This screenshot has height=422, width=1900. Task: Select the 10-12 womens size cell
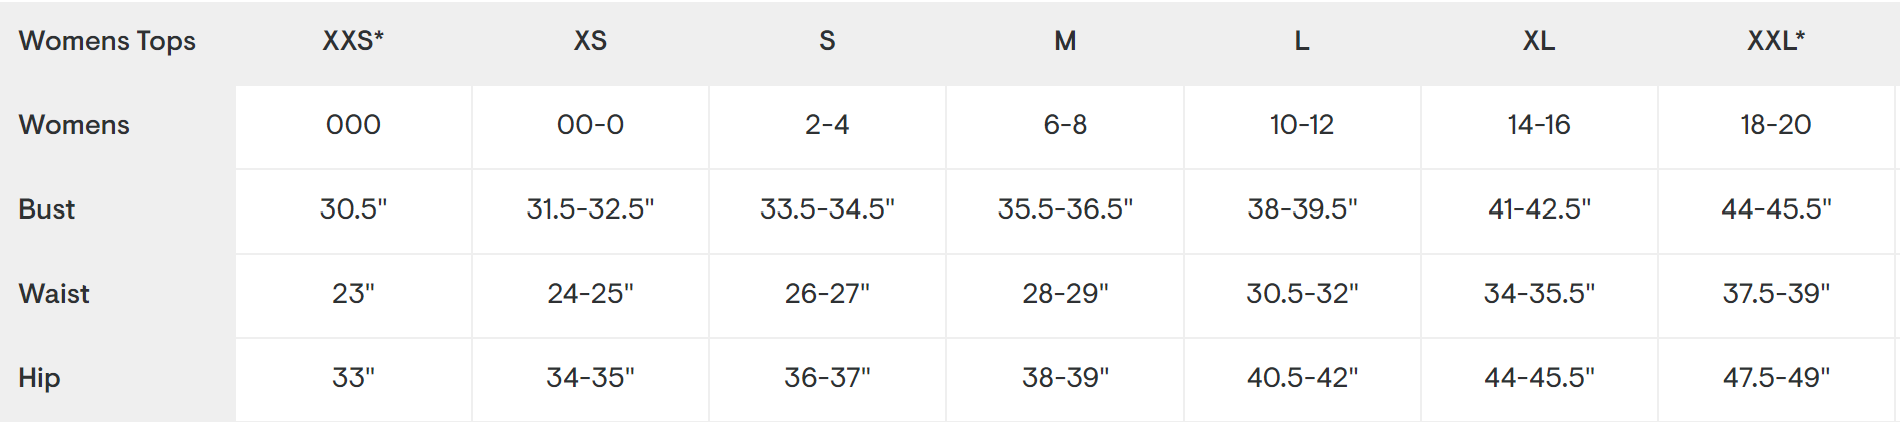coord(1302,125)
